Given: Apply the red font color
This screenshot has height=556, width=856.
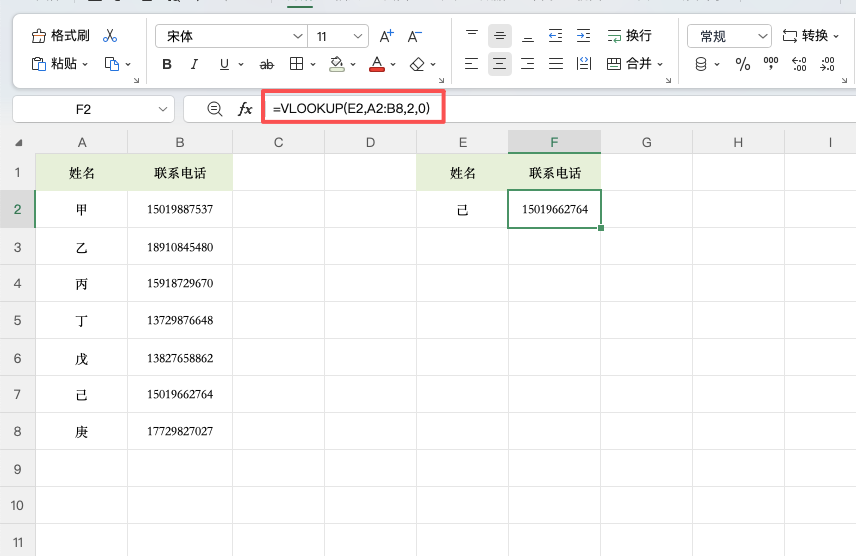Looking at the screenshot, I should tap(377, 64).
